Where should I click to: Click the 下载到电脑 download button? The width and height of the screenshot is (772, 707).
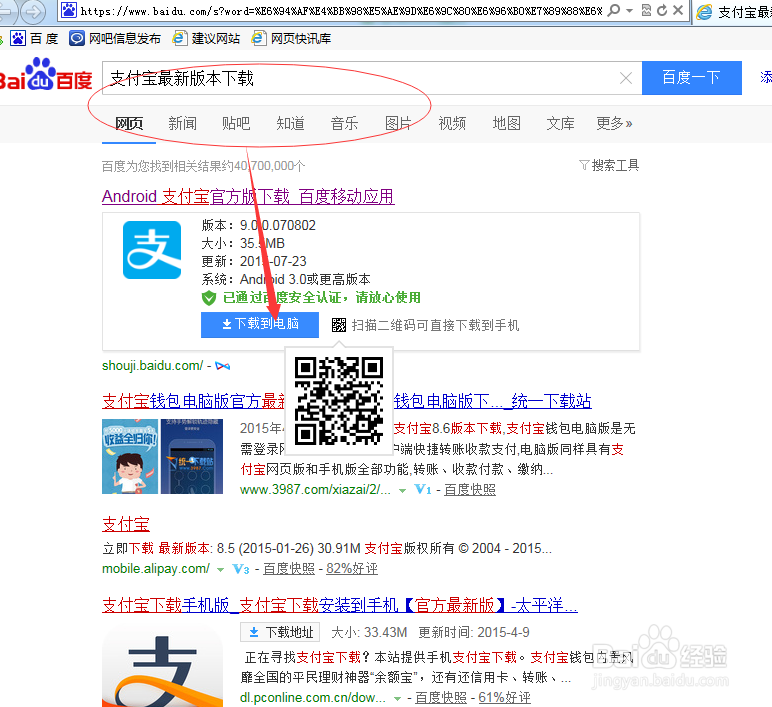click(x=260, y=324)
